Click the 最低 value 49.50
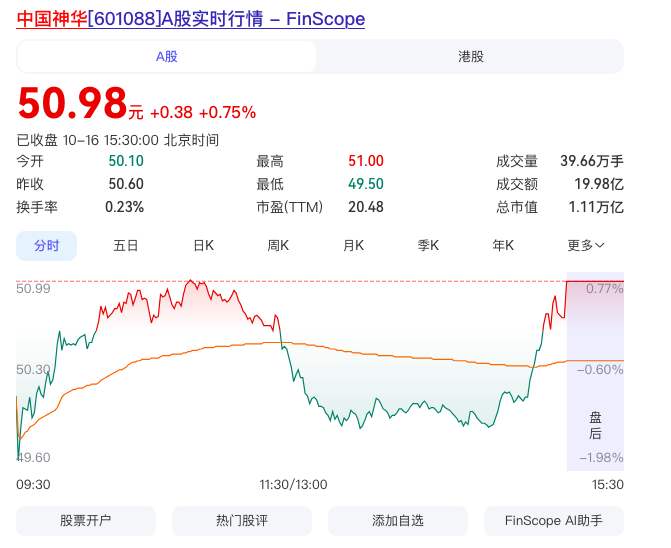This screenshot has height=548, width=671. pos(366,184)
